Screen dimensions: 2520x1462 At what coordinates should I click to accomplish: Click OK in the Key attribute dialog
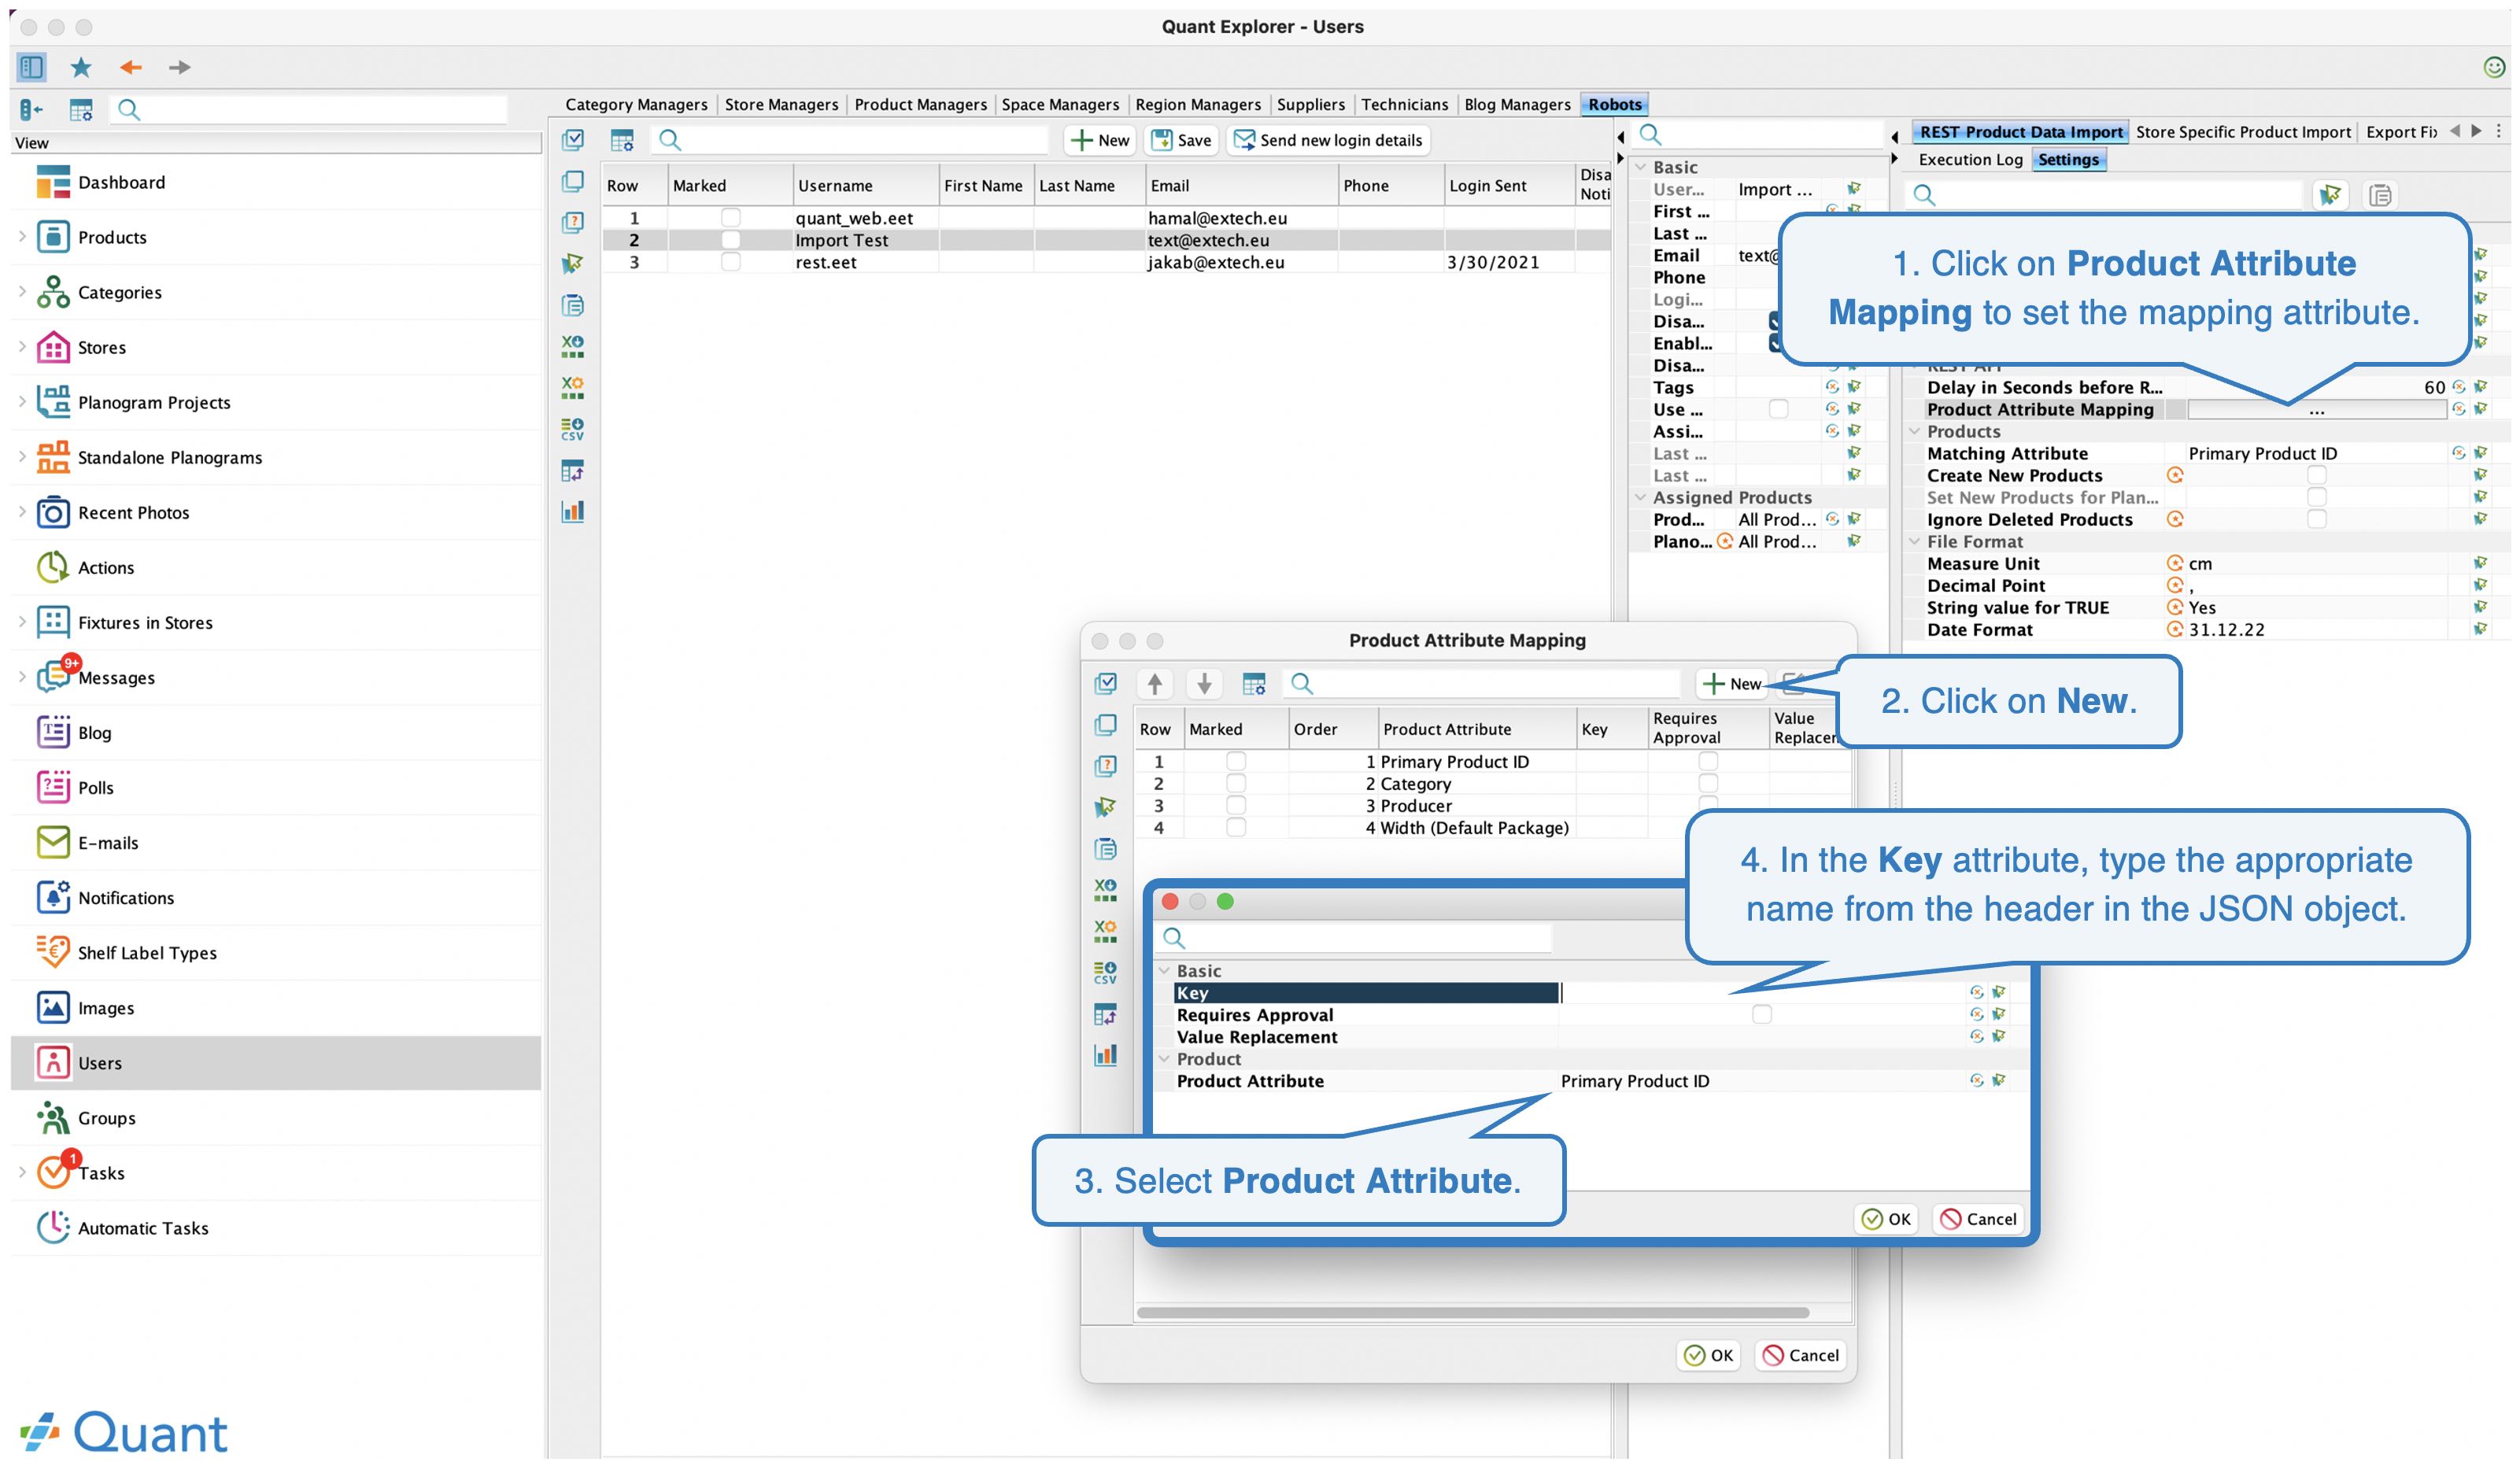coord(1886,1218)
